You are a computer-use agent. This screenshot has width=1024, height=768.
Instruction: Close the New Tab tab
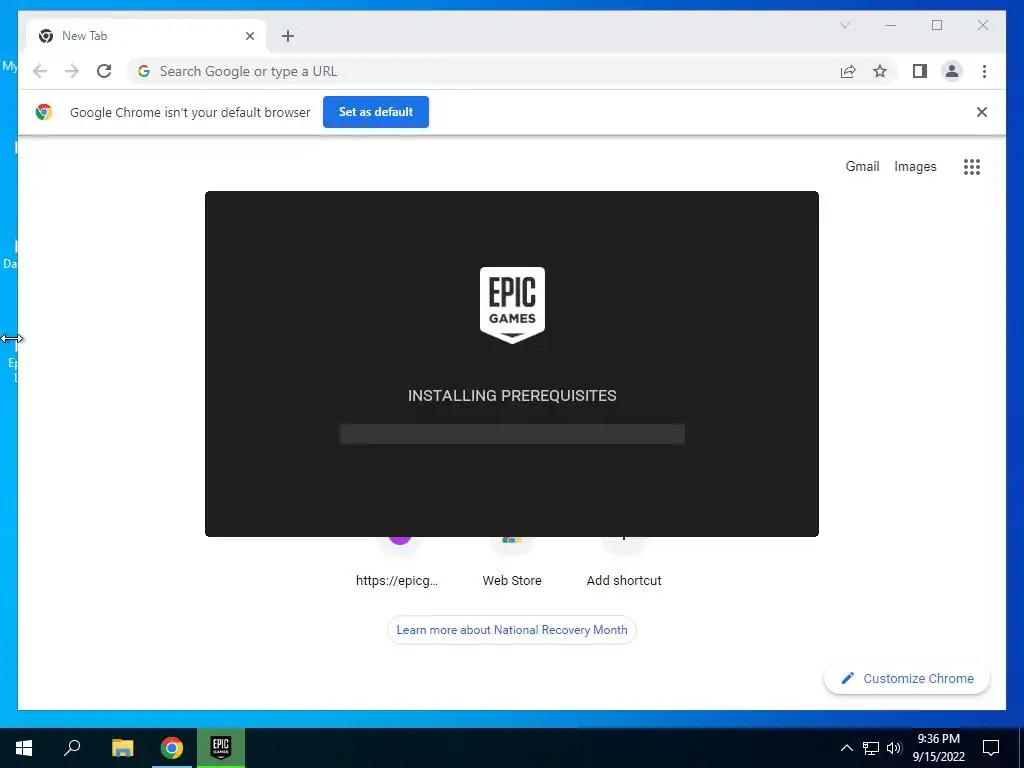pyautogui.click(x=249, y=36)
